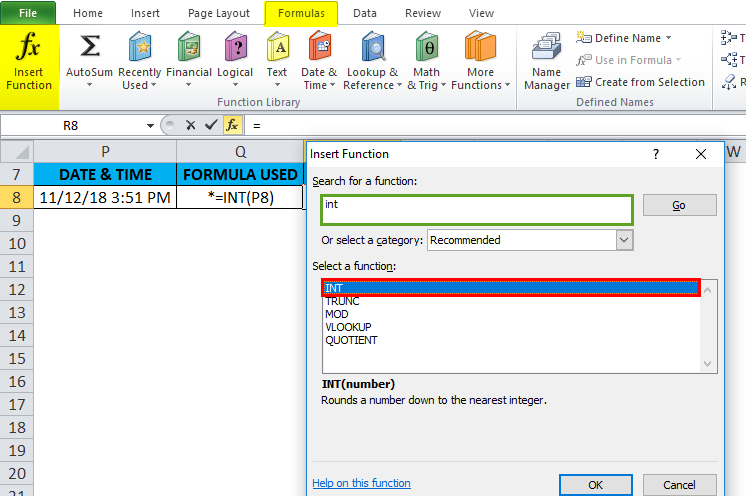Image resolution: width=746 pixels, height=496 pixels.
Task: Expand the function category dropdown
Action: pyautogui.click(x=624, y=240)
